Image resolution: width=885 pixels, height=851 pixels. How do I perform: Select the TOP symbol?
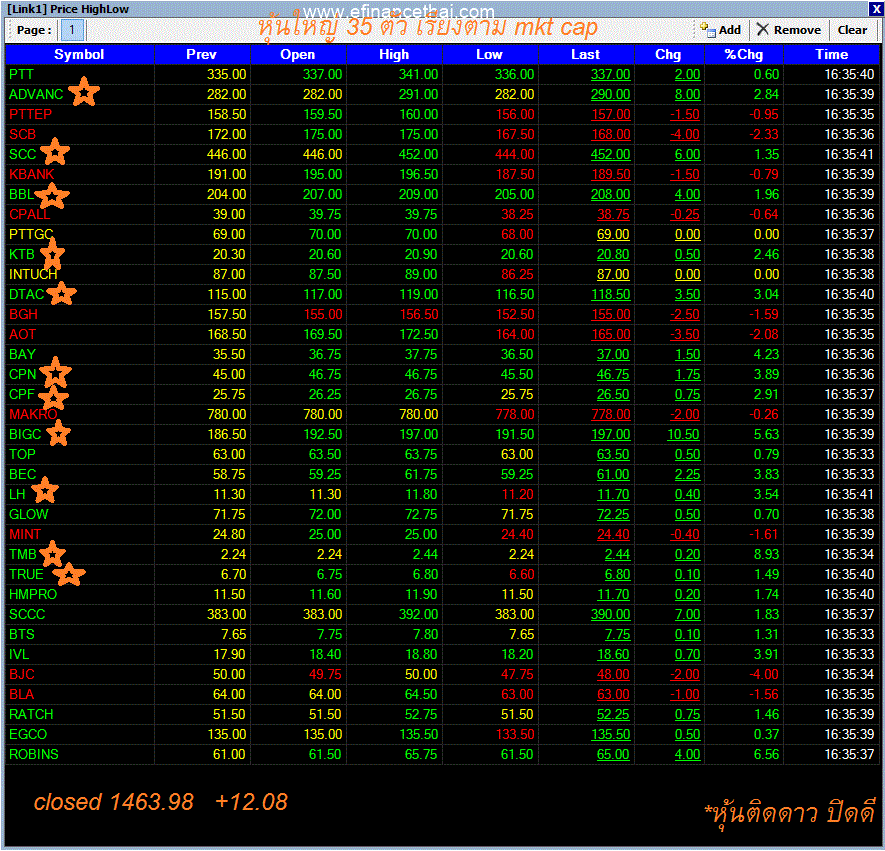23,455
